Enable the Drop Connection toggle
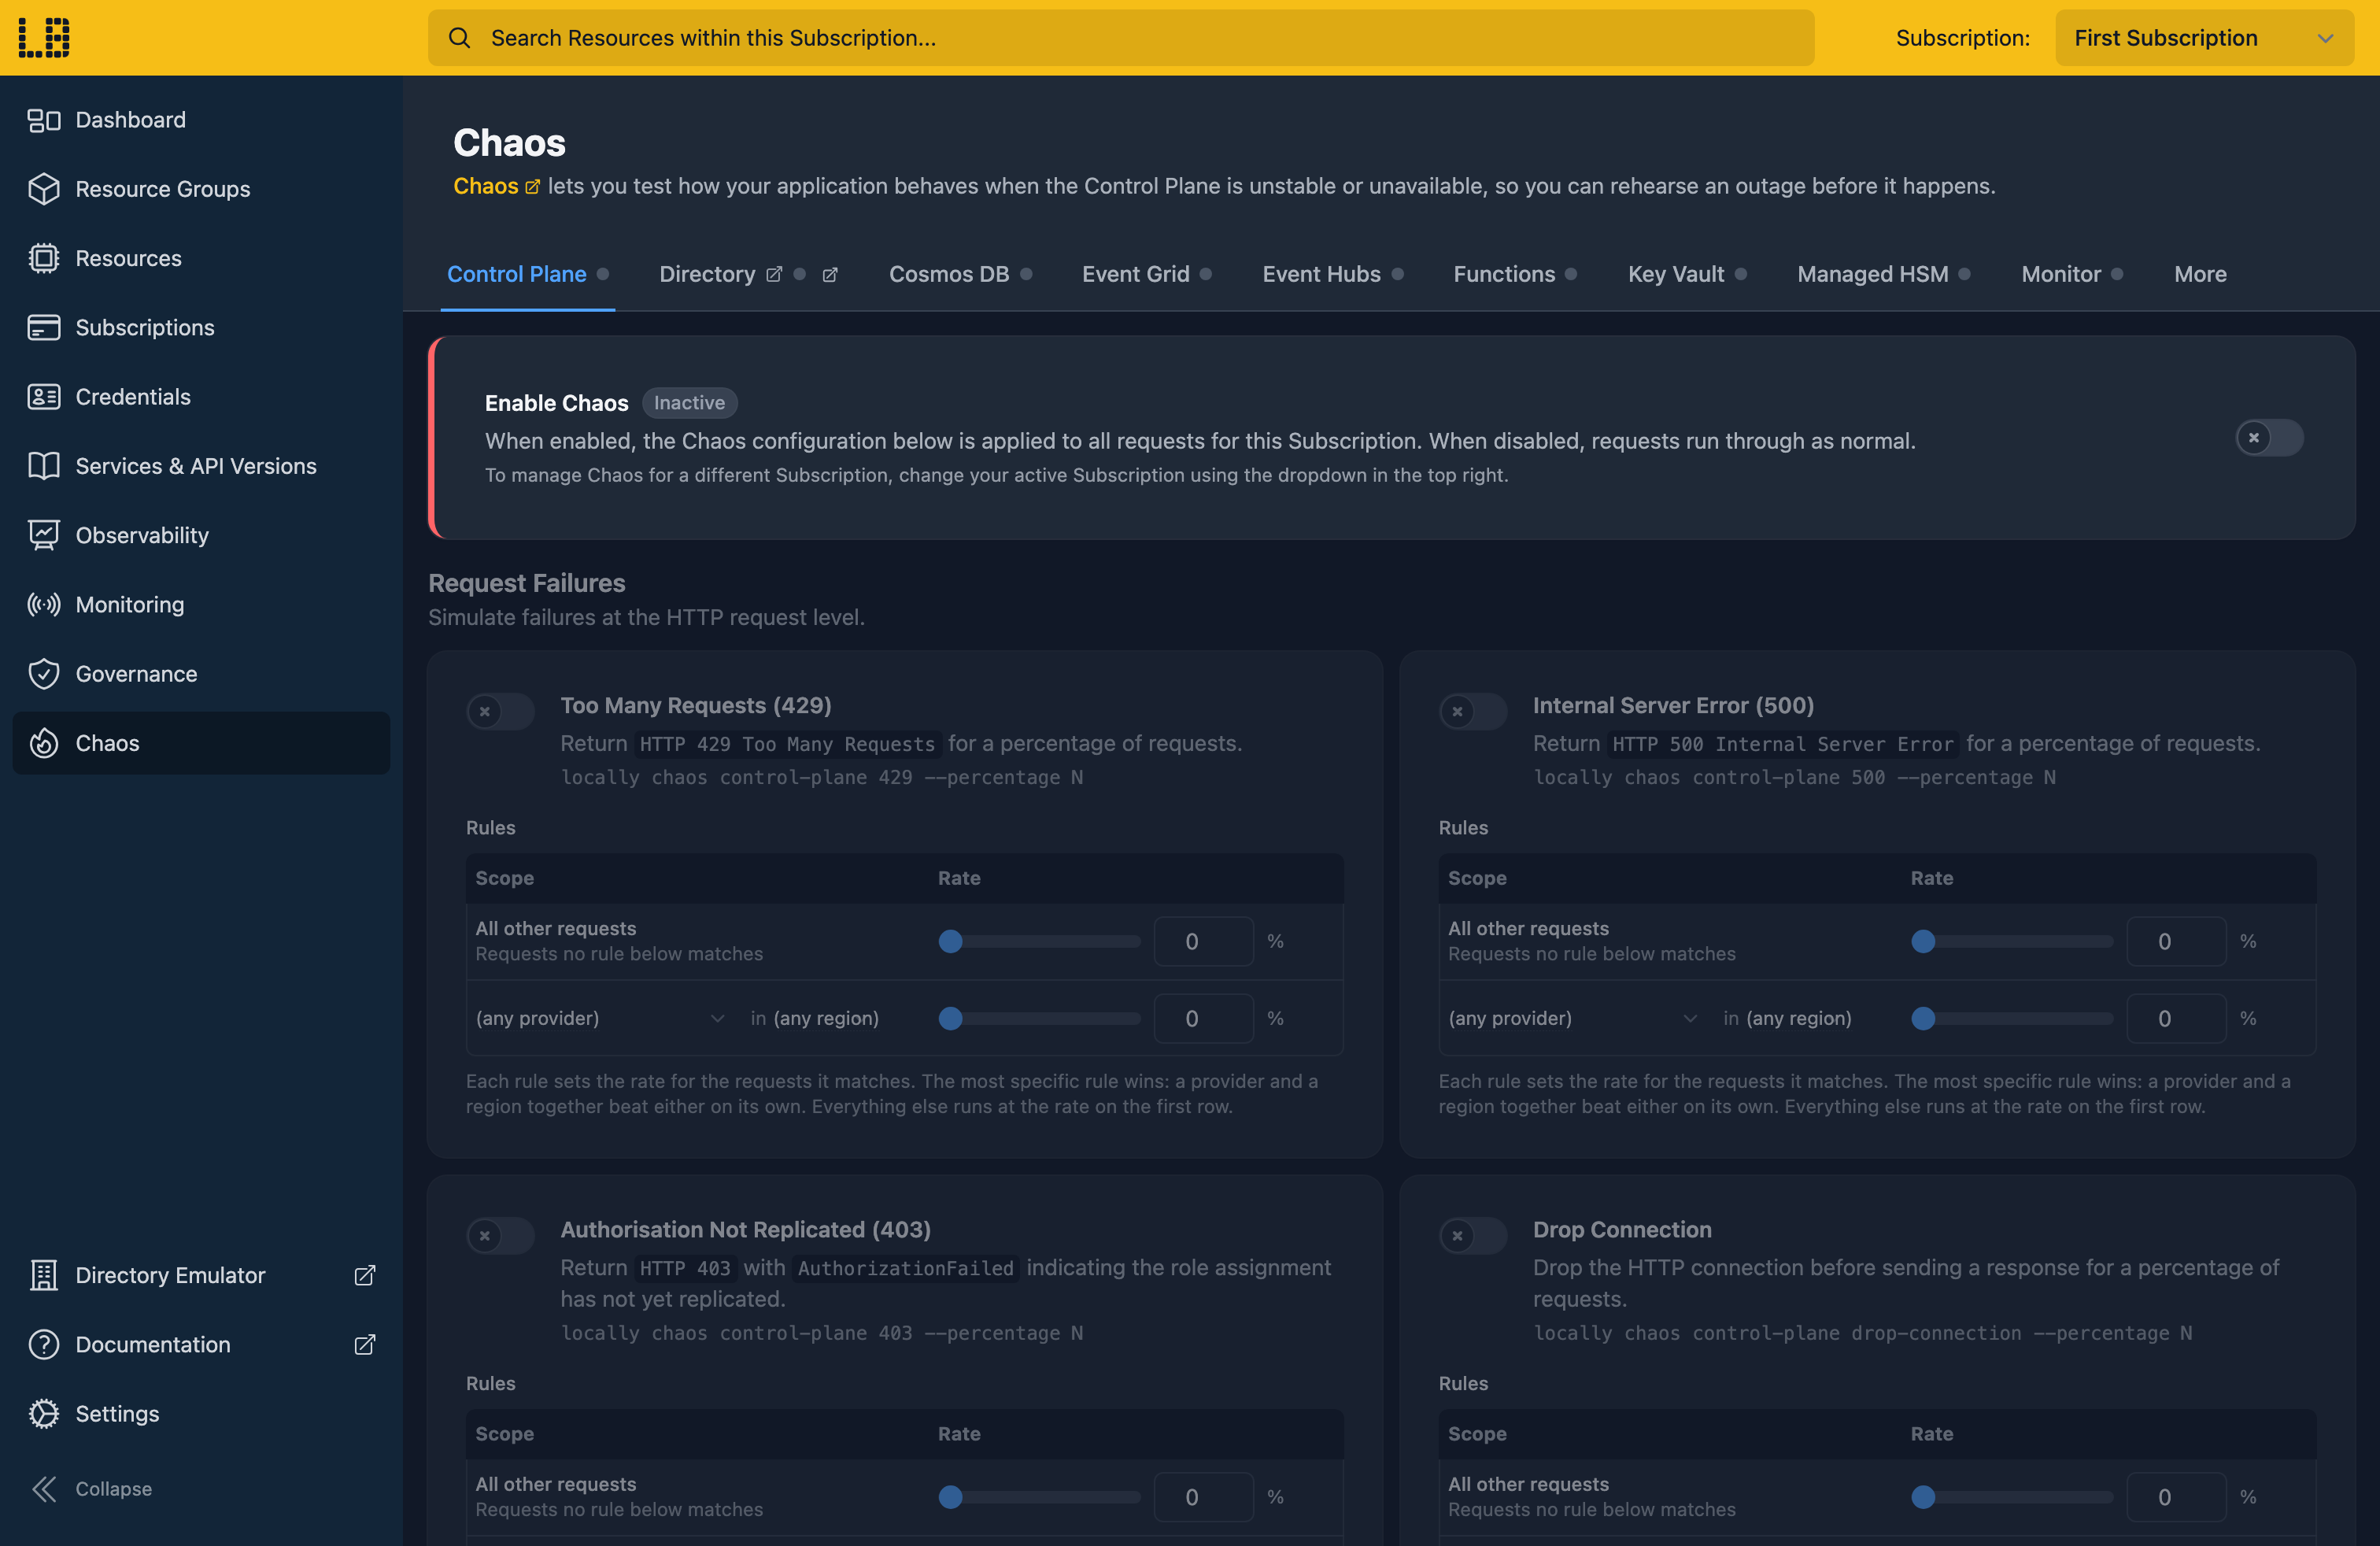The height and width of the screenshot is (1546, 2380). click(x=1472, y=1235)
